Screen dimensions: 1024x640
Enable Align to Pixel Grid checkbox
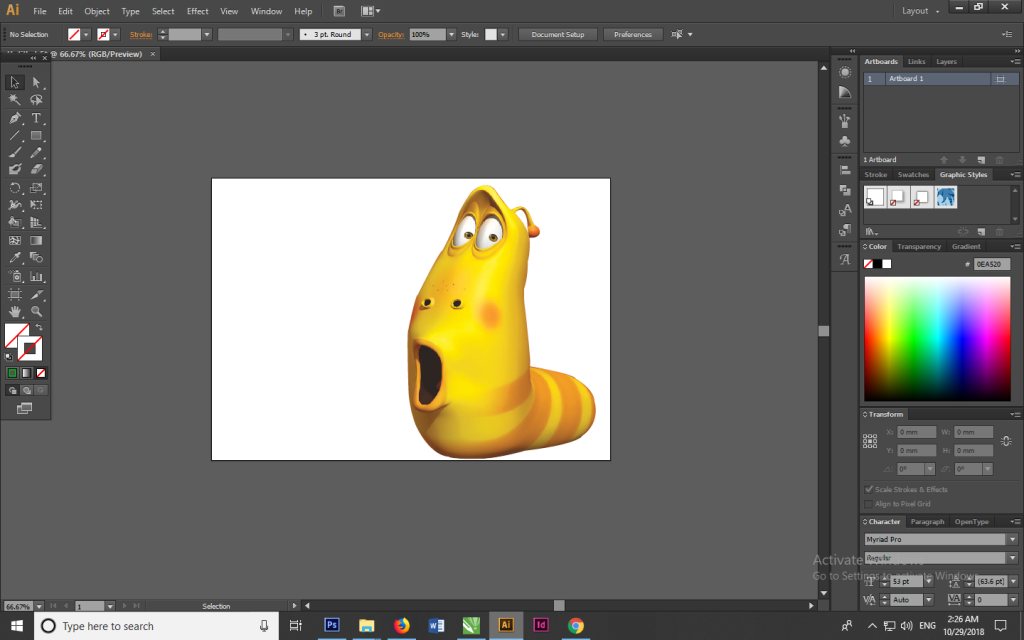tap(868, 504)
